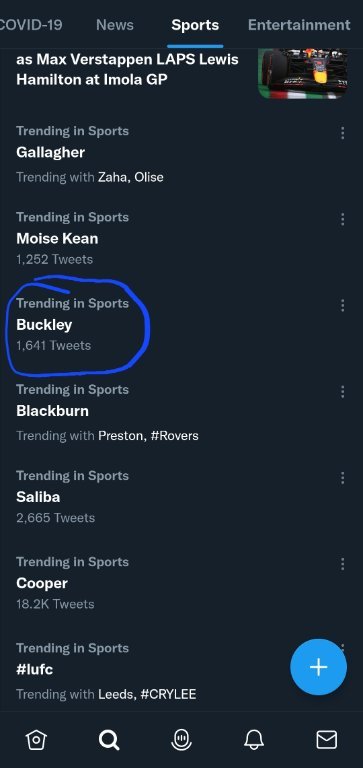Switch to the Entertainment tab

click(299, 24)
